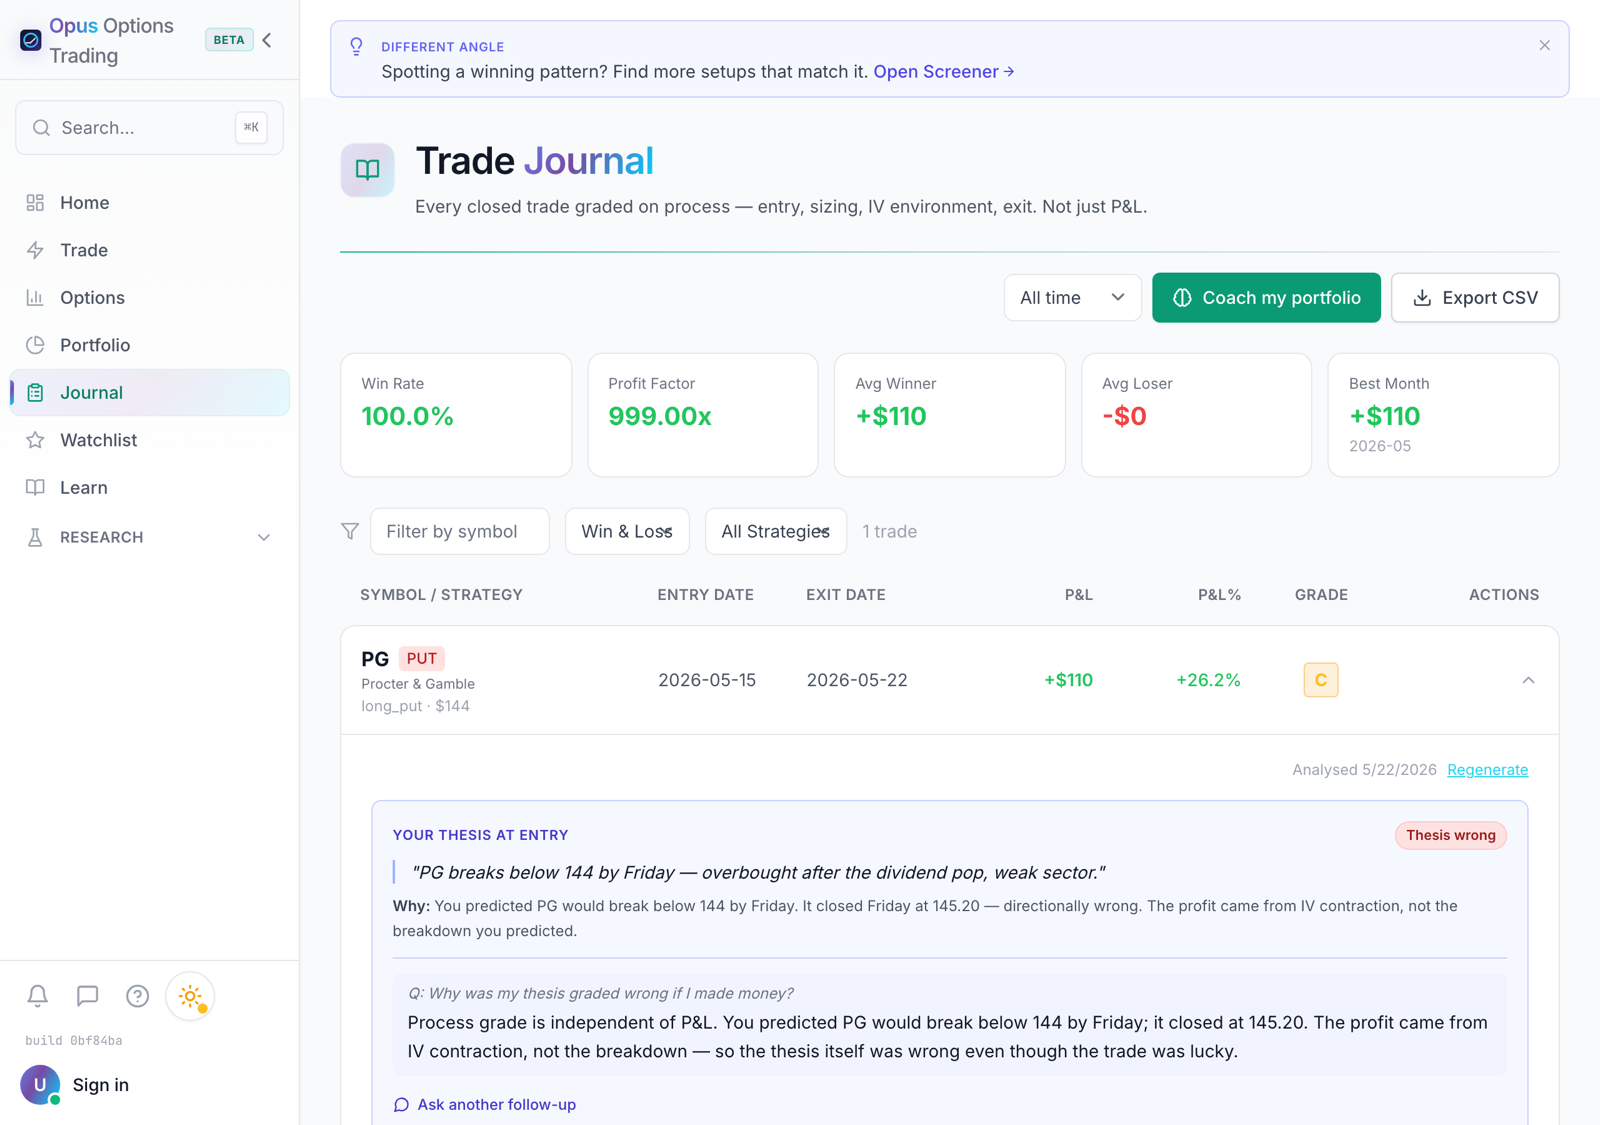Click the follow-up chat bubble icon
1600x1125 pixels.
click(402, 1105)
